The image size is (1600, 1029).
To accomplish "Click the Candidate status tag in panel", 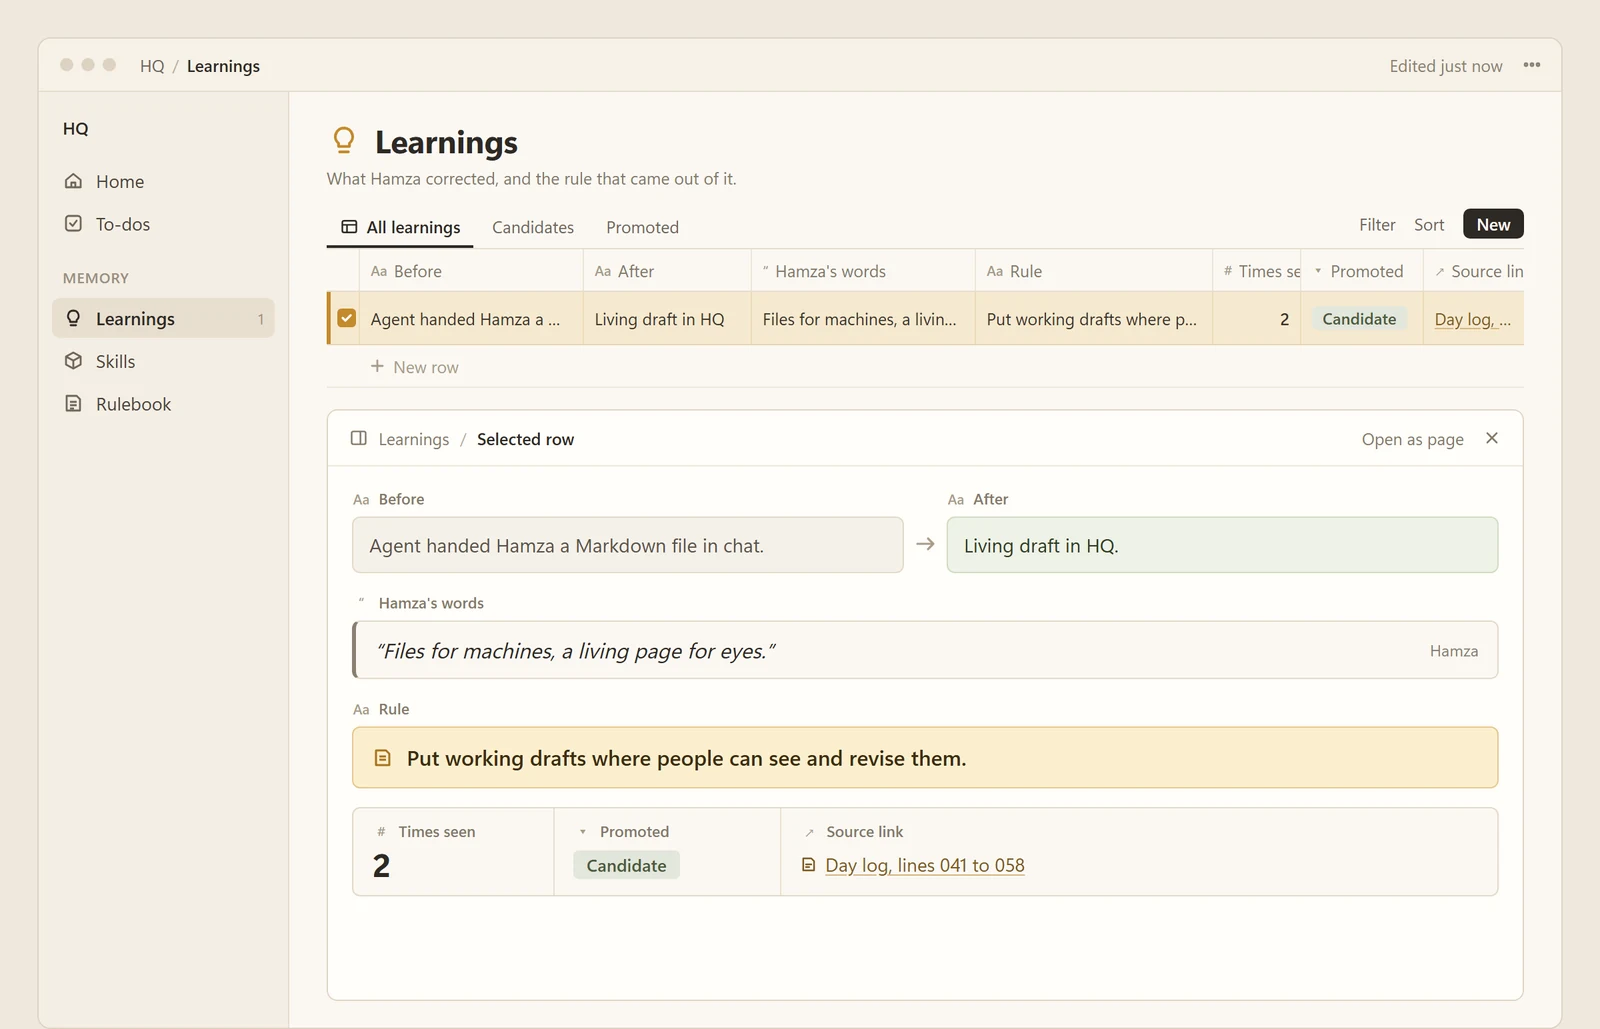I will tap(626, 865).
